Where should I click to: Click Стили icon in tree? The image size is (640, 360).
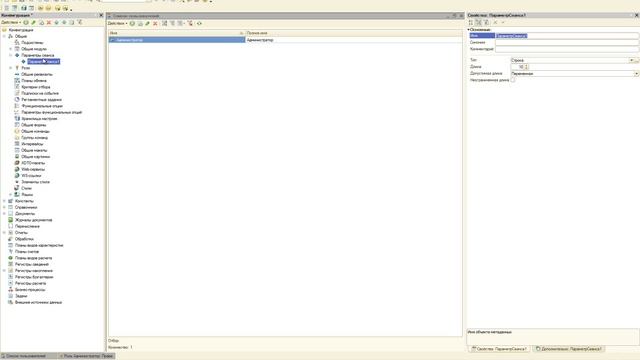point(17,188)
